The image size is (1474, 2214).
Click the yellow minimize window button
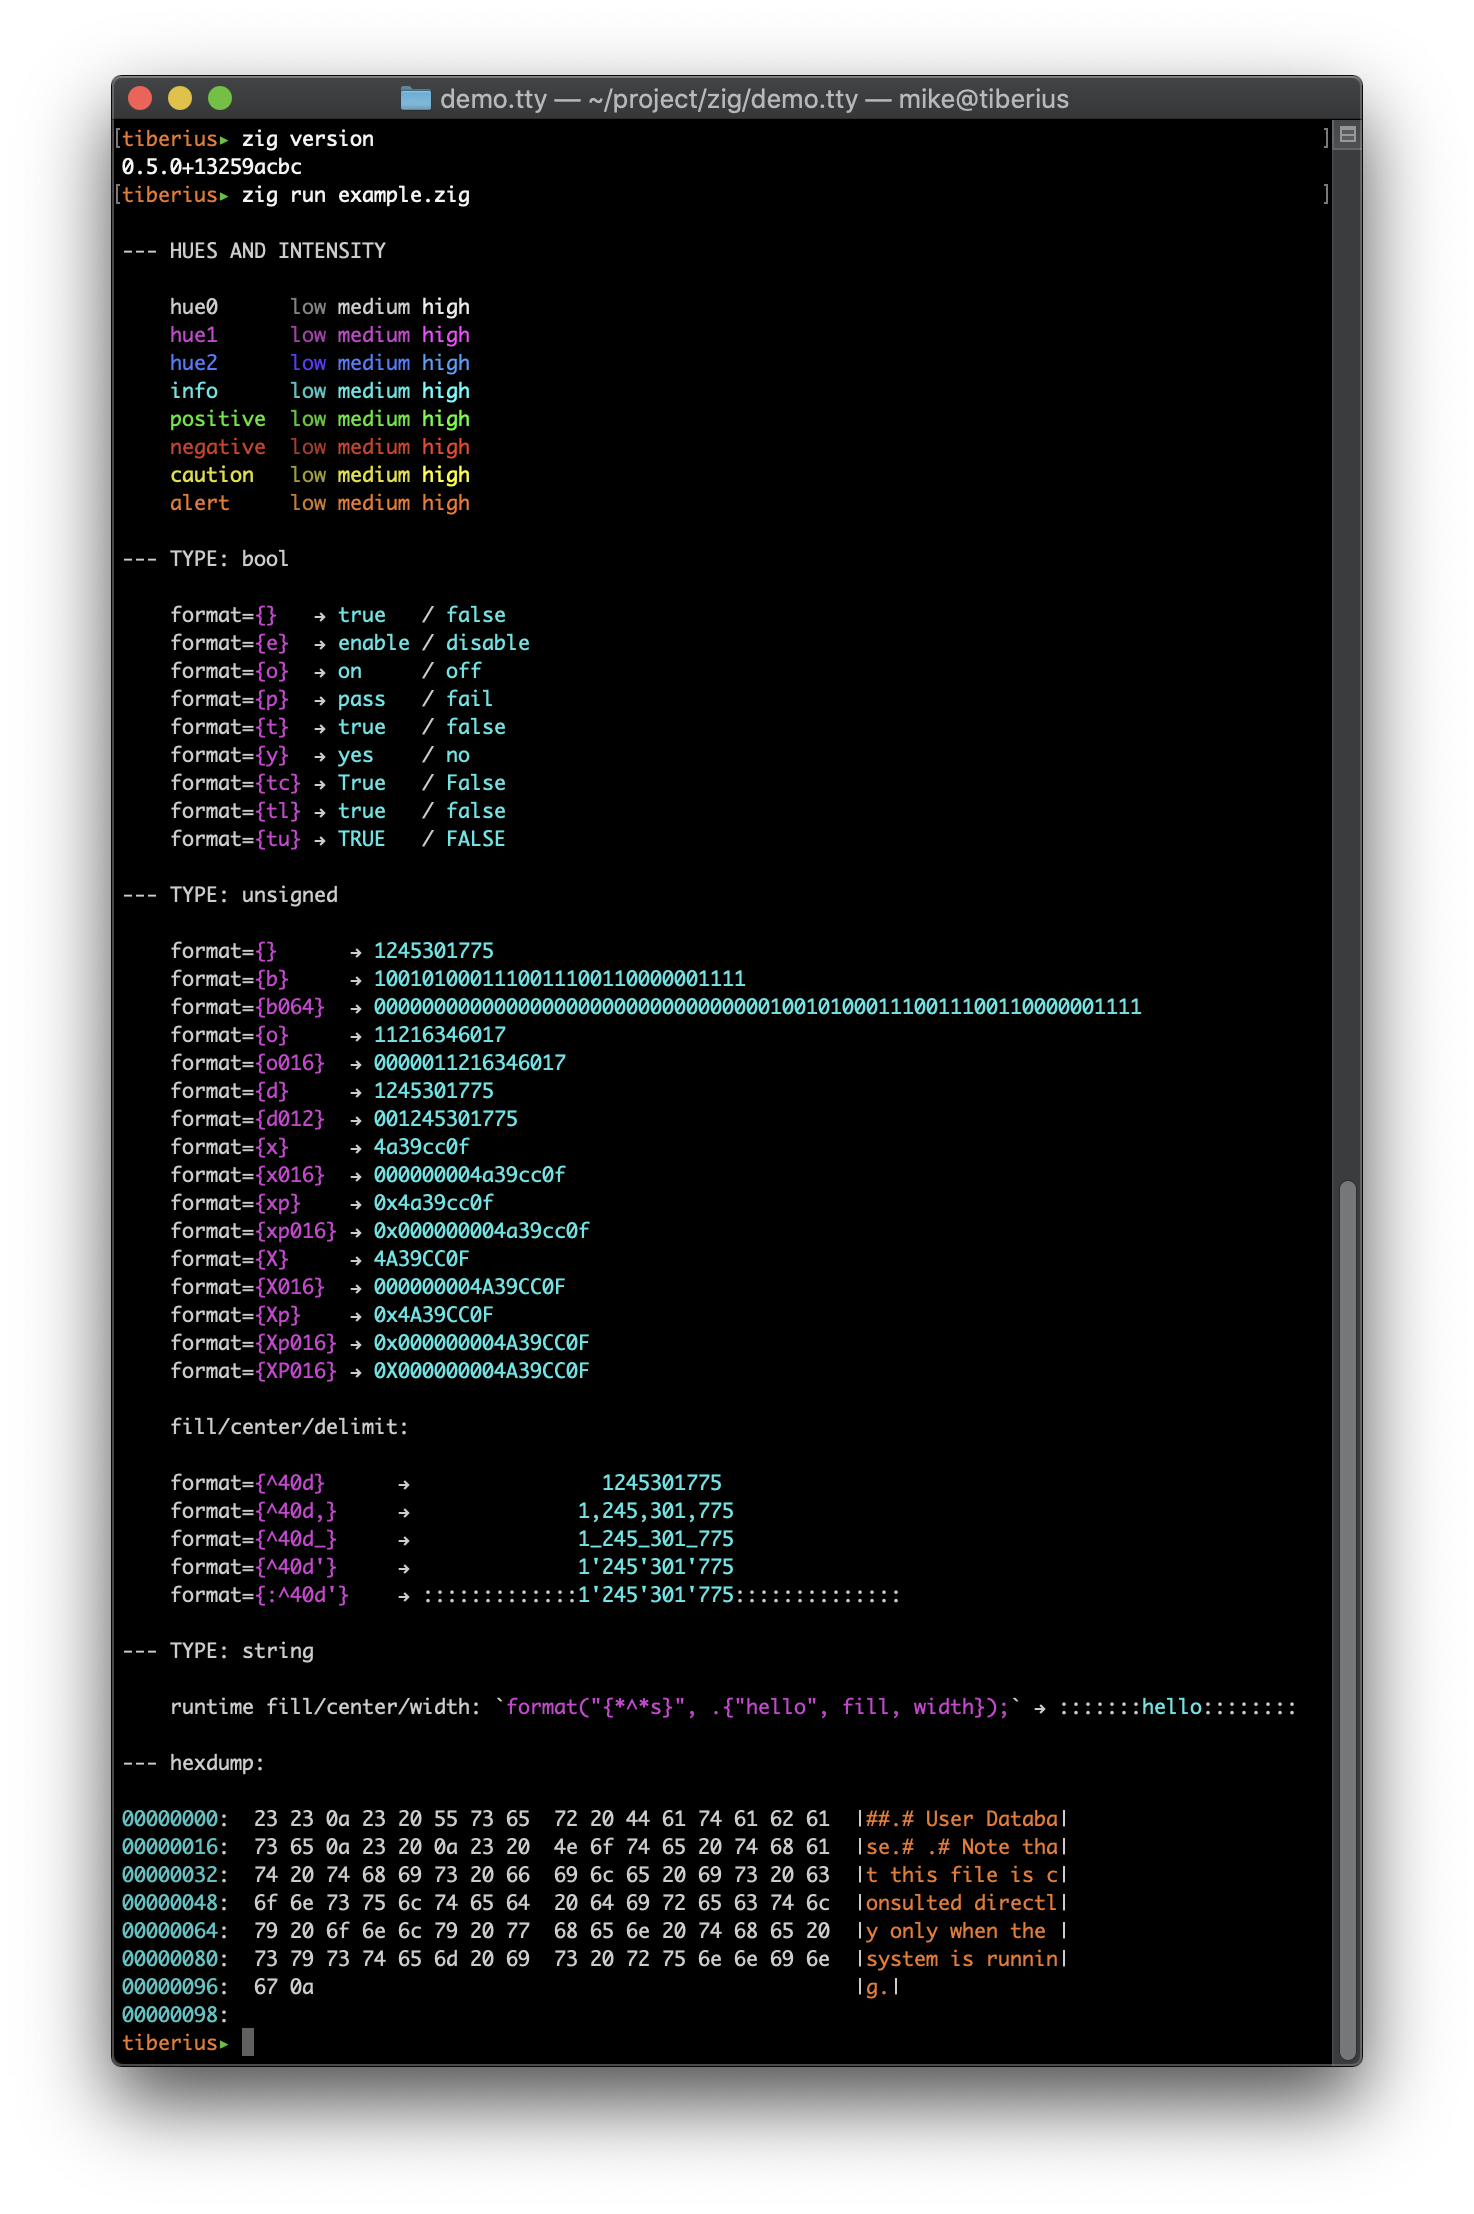[180, 98]
